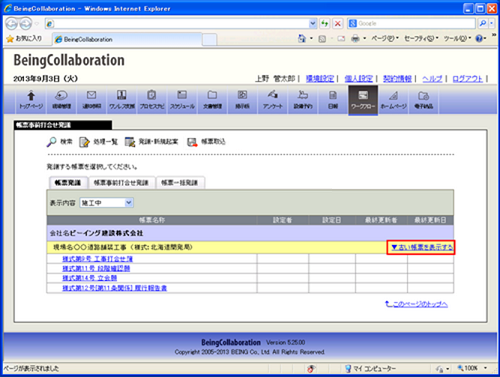
Task: Open the 表示内容 dropdown showing 施工中
Action: 107,203
